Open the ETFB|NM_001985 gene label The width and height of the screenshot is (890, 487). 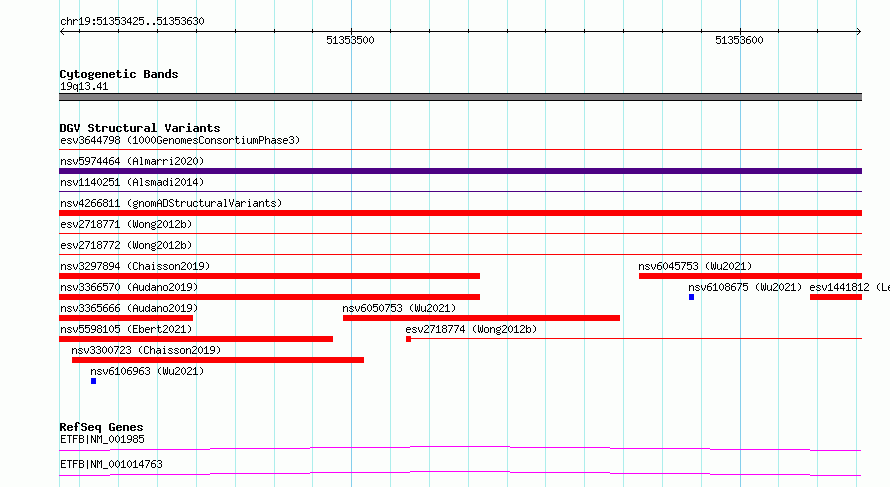[102, 439]
